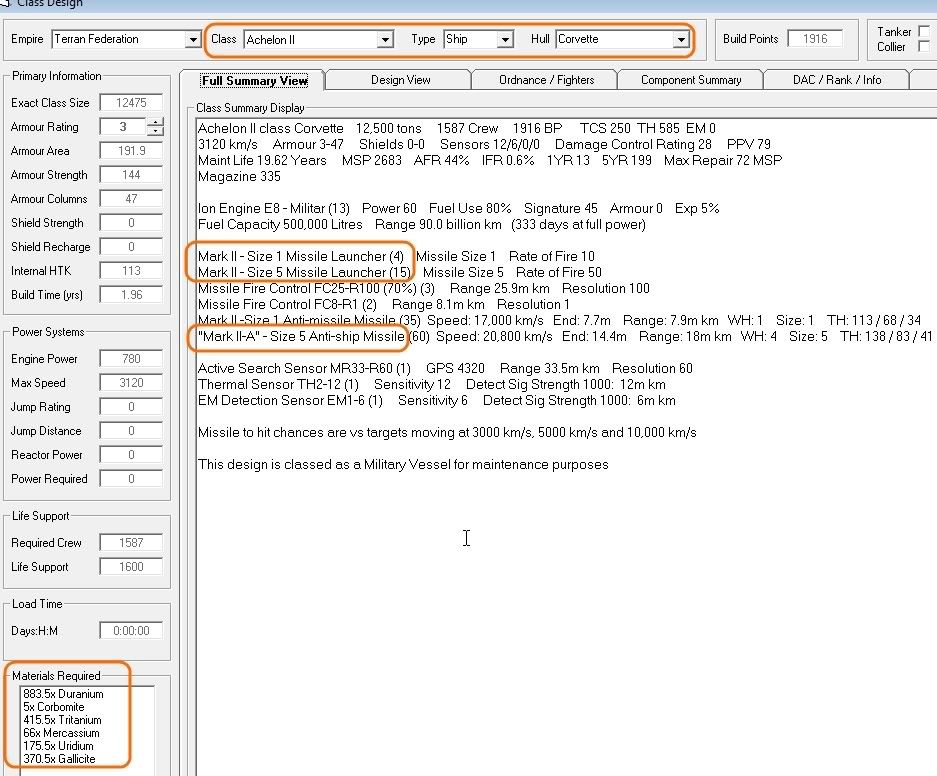Click the Missile Fire Control FC25-R100 line

point(424,289)
